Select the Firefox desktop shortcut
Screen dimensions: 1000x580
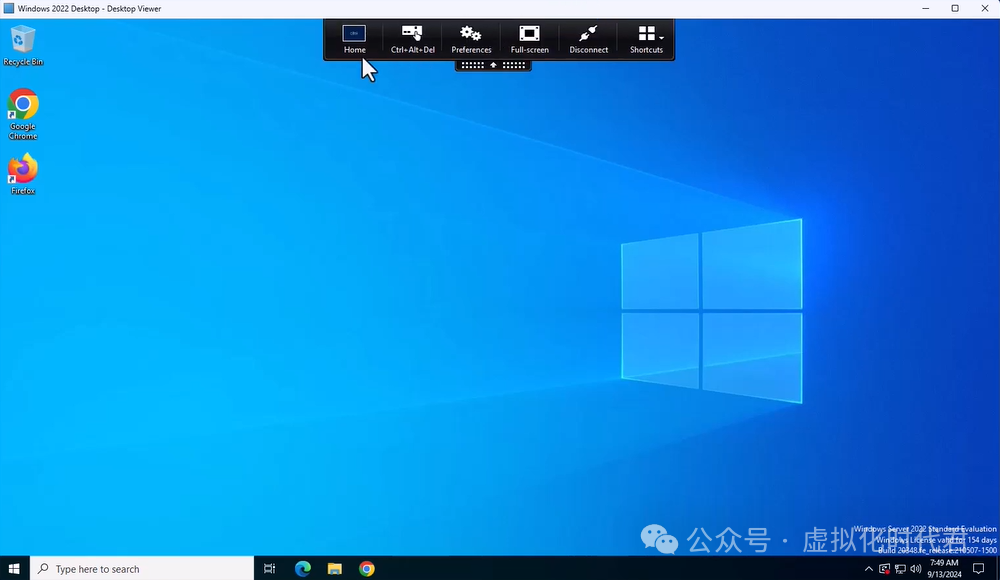coord(23,174)
